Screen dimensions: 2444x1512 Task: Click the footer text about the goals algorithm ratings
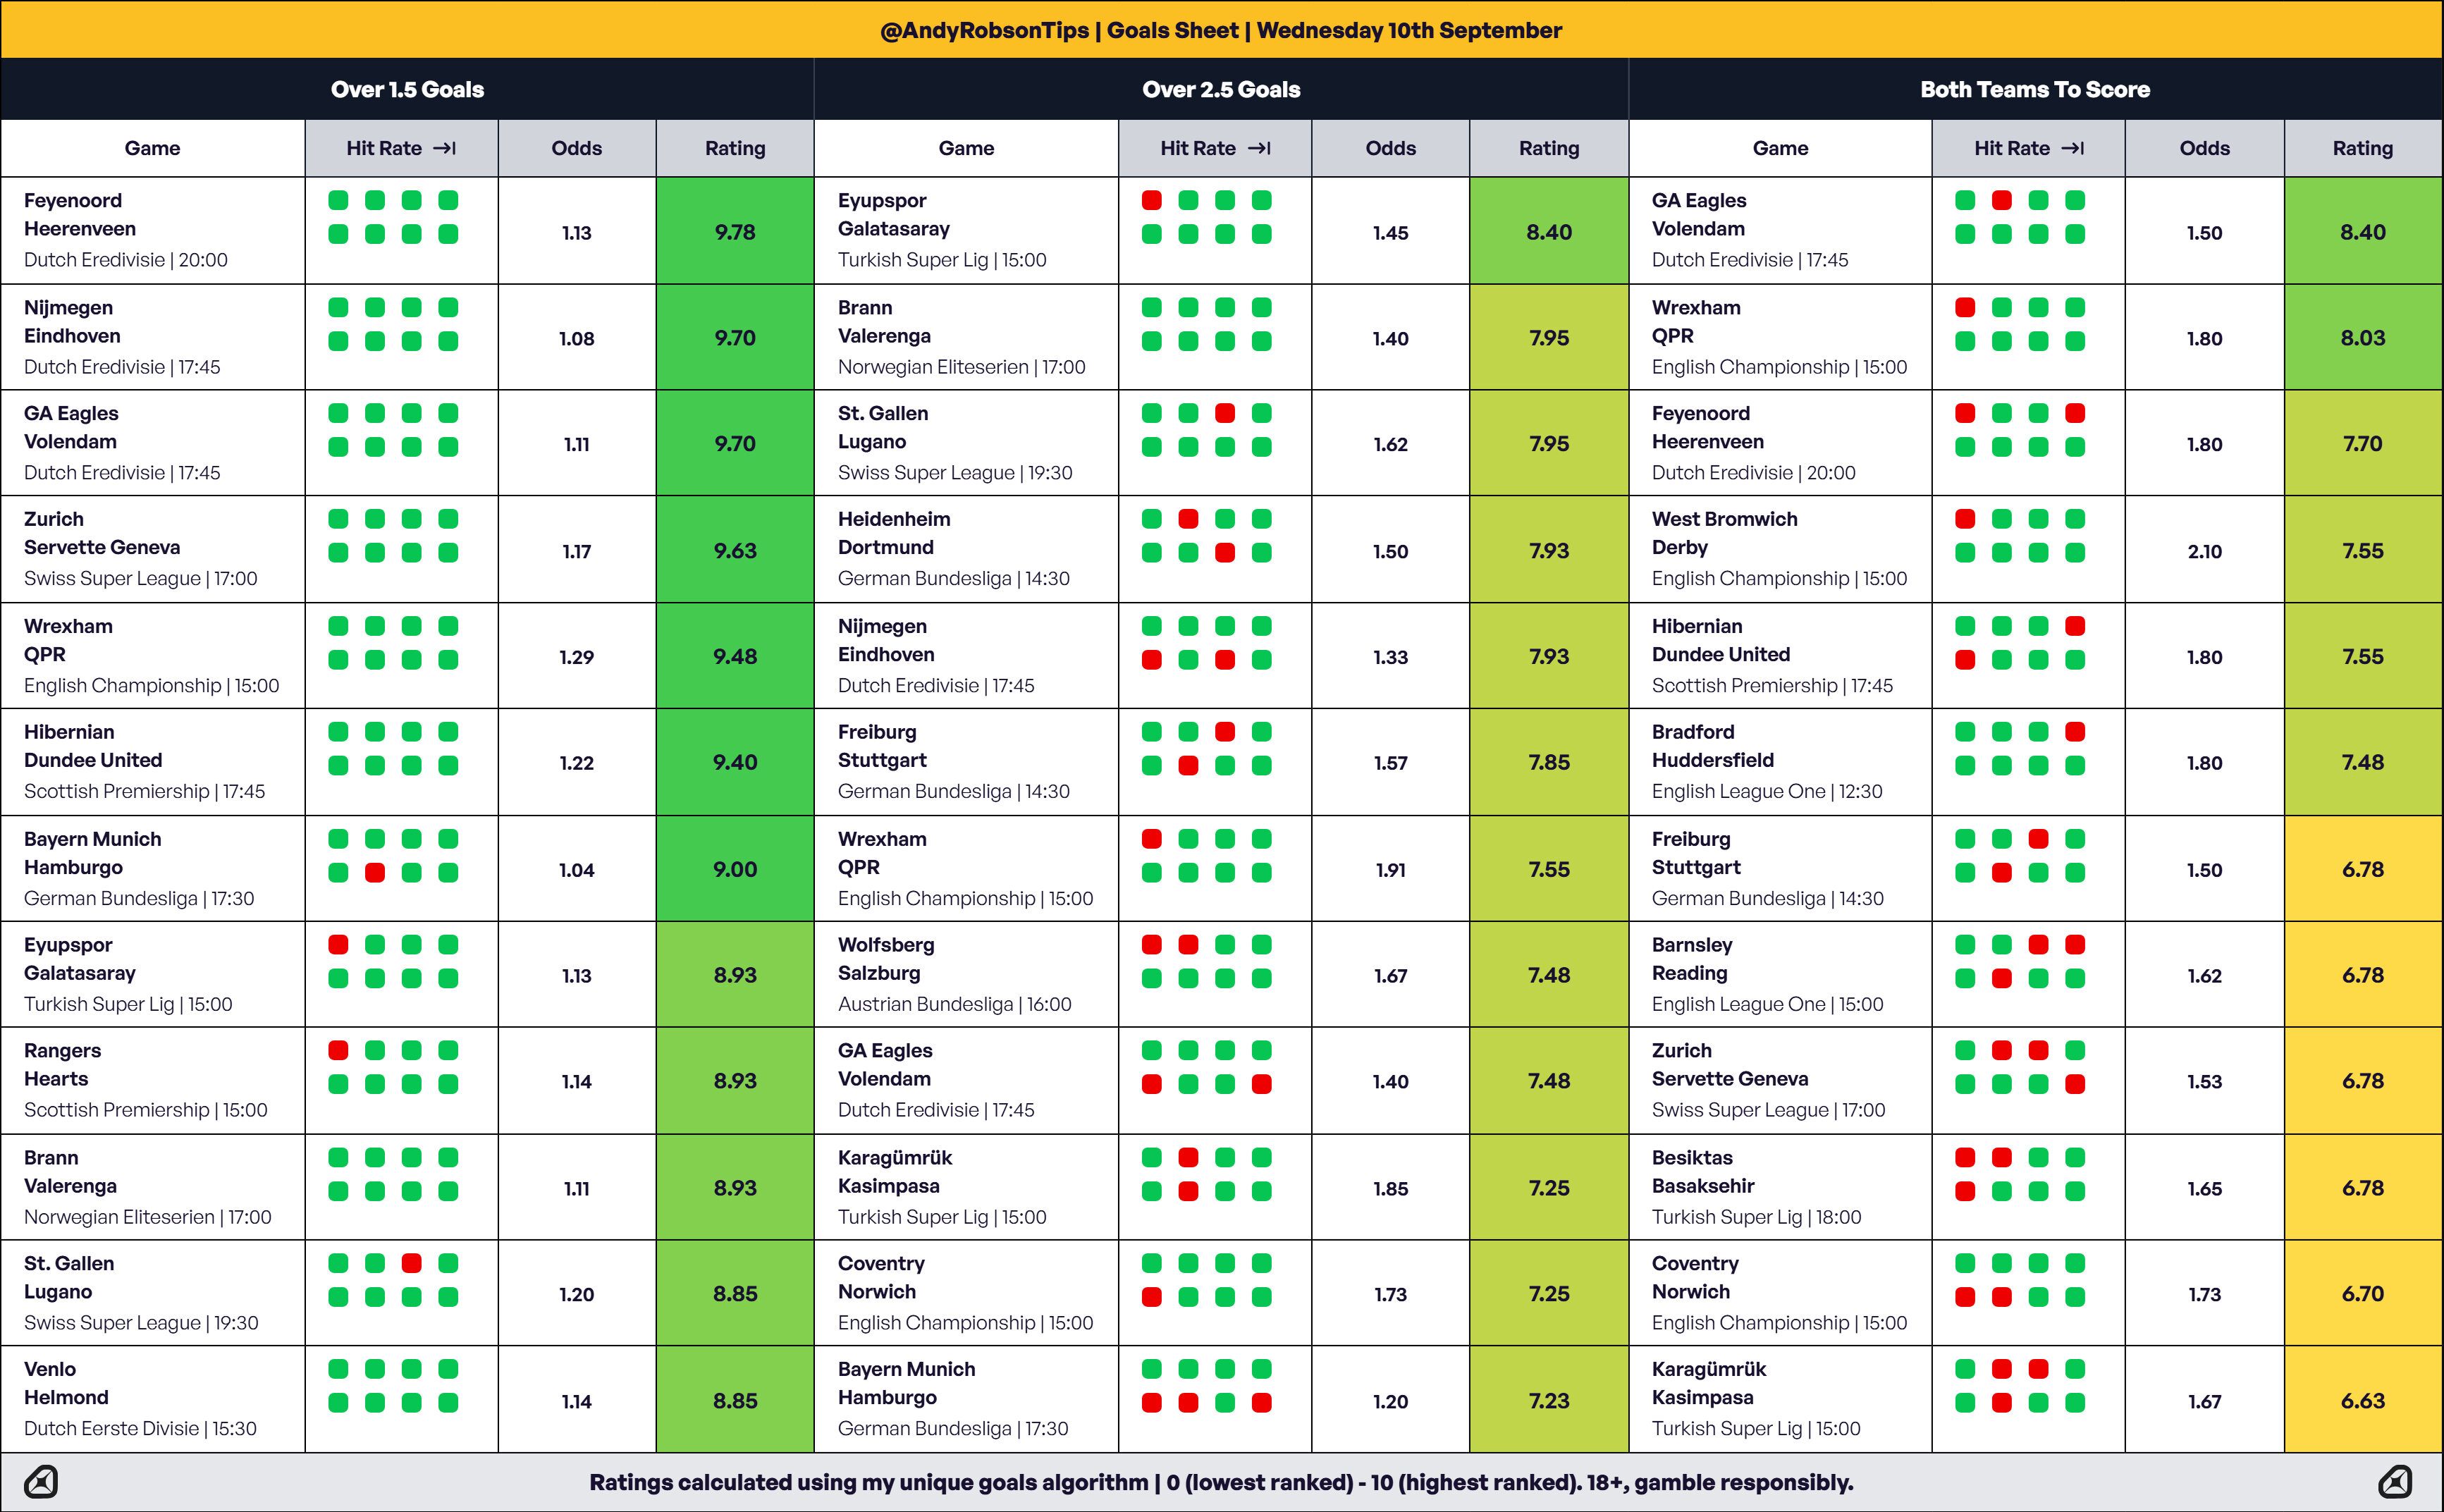1221,1482
